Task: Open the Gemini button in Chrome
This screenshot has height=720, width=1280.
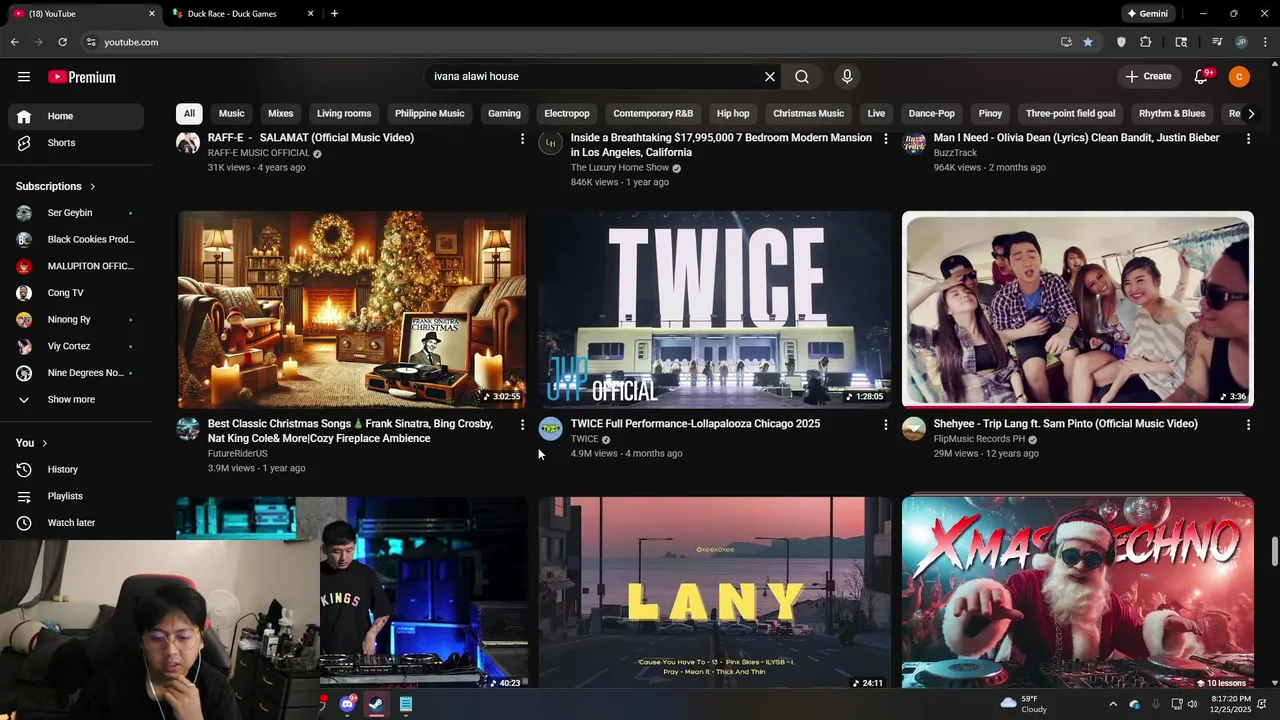Action: pyautogui.click(x=1147, y=14)
